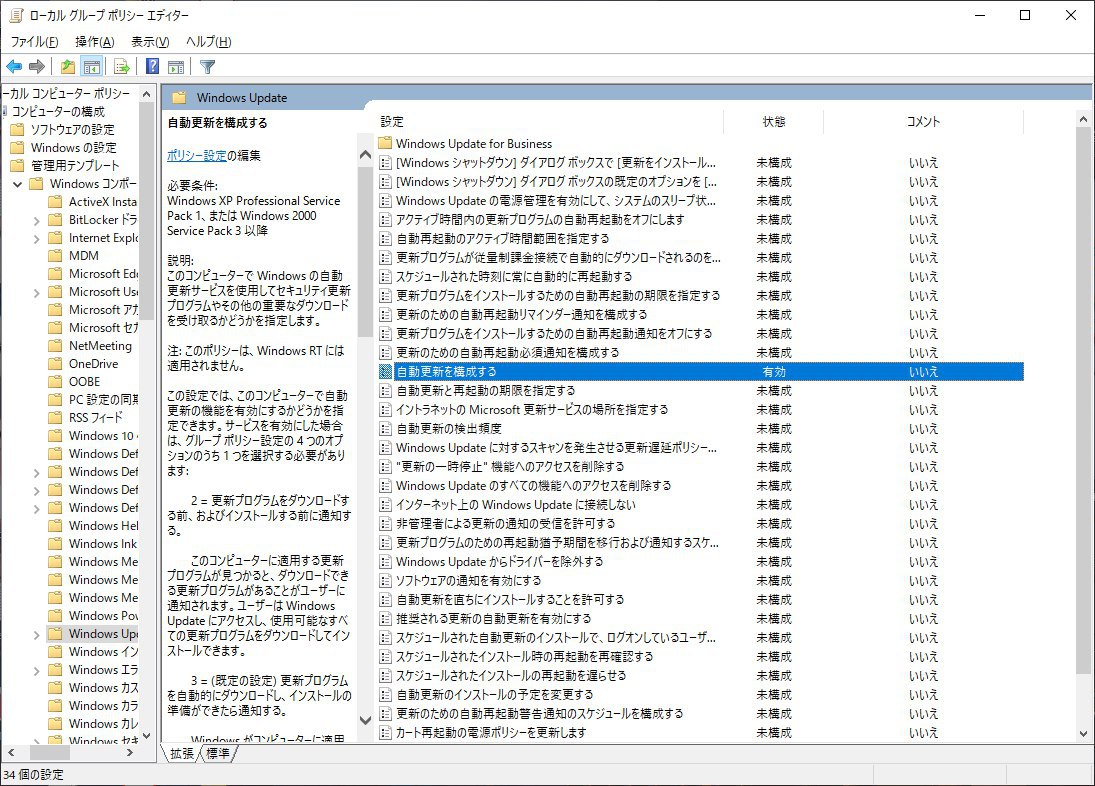This screenshot has height=786, width=1095.
Task: Click the ポリシー設定 edit link
Action: 197,156
